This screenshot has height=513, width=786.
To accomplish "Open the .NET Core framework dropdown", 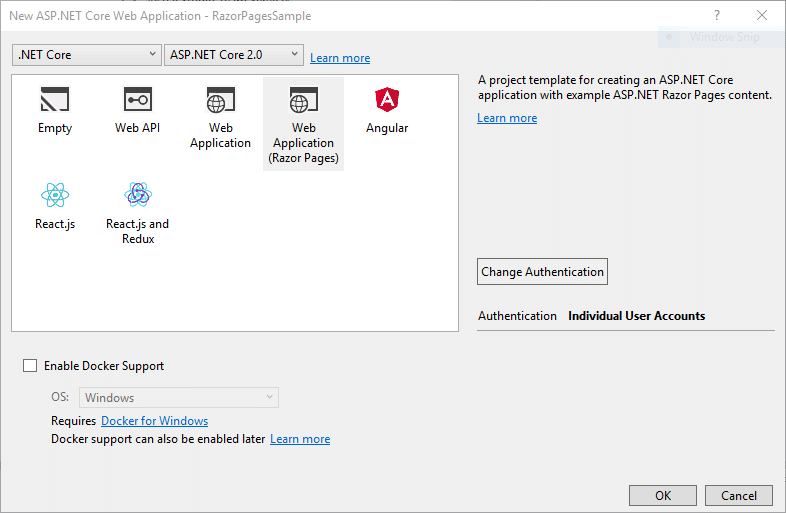I will (87, 55).
